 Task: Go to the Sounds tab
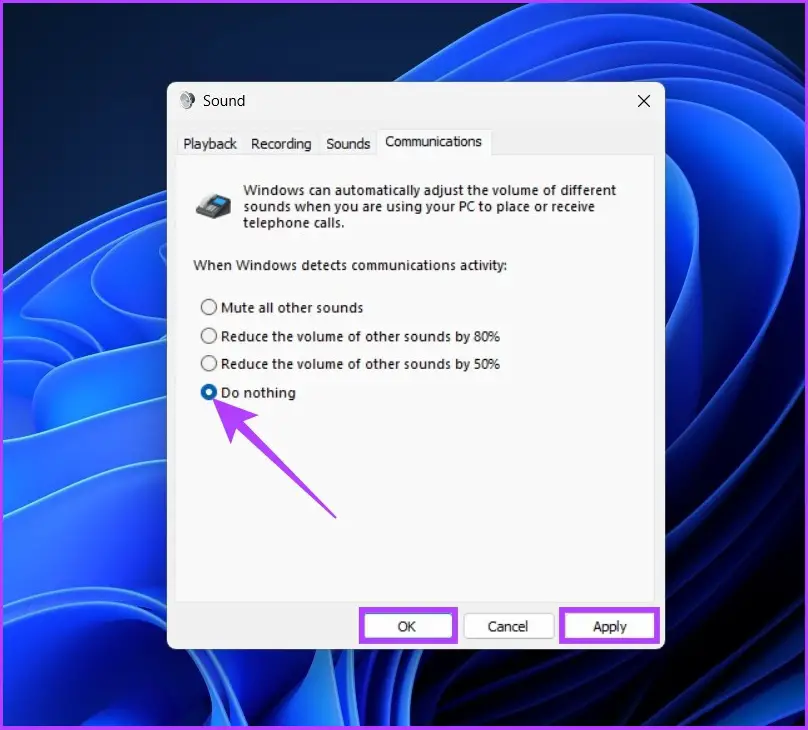pos(348,144)
